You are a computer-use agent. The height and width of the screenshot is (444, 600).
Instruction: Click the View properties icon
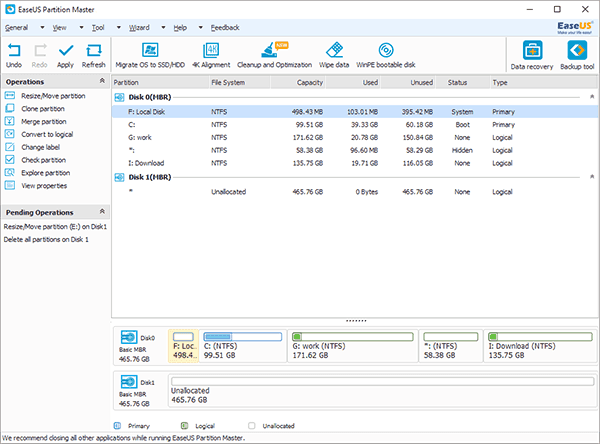pyautogui.click(x=10, y=185)
